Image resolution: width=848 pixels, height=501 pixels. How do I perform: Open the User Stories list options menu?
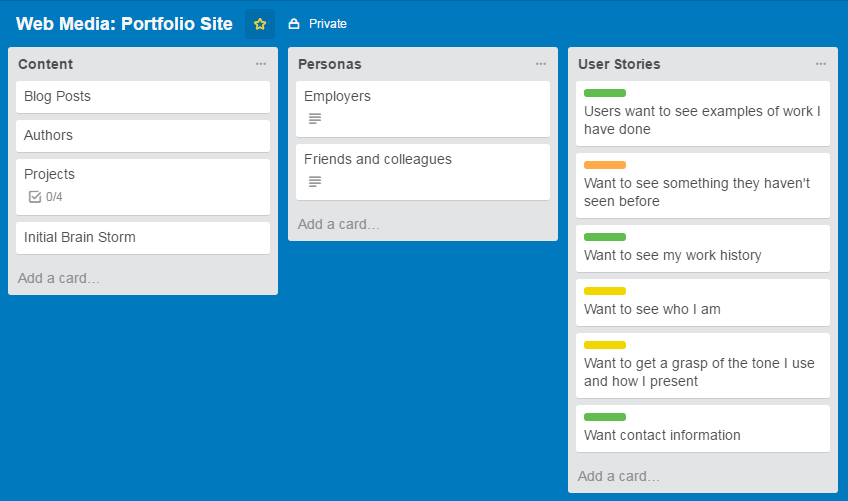(821, 64)
